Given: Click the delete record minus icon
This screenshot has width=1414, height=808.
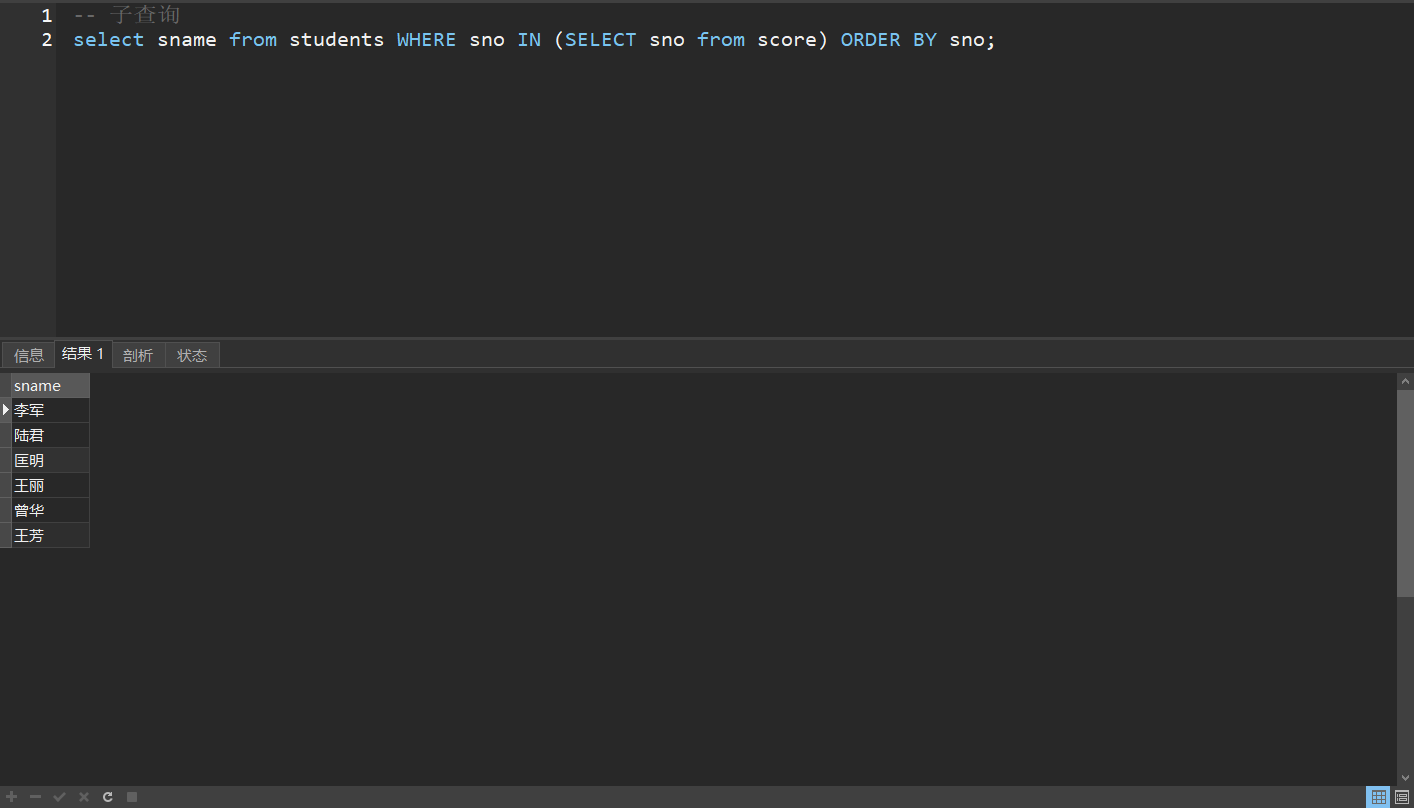Looking at the screenshot, I should (36, 797).
